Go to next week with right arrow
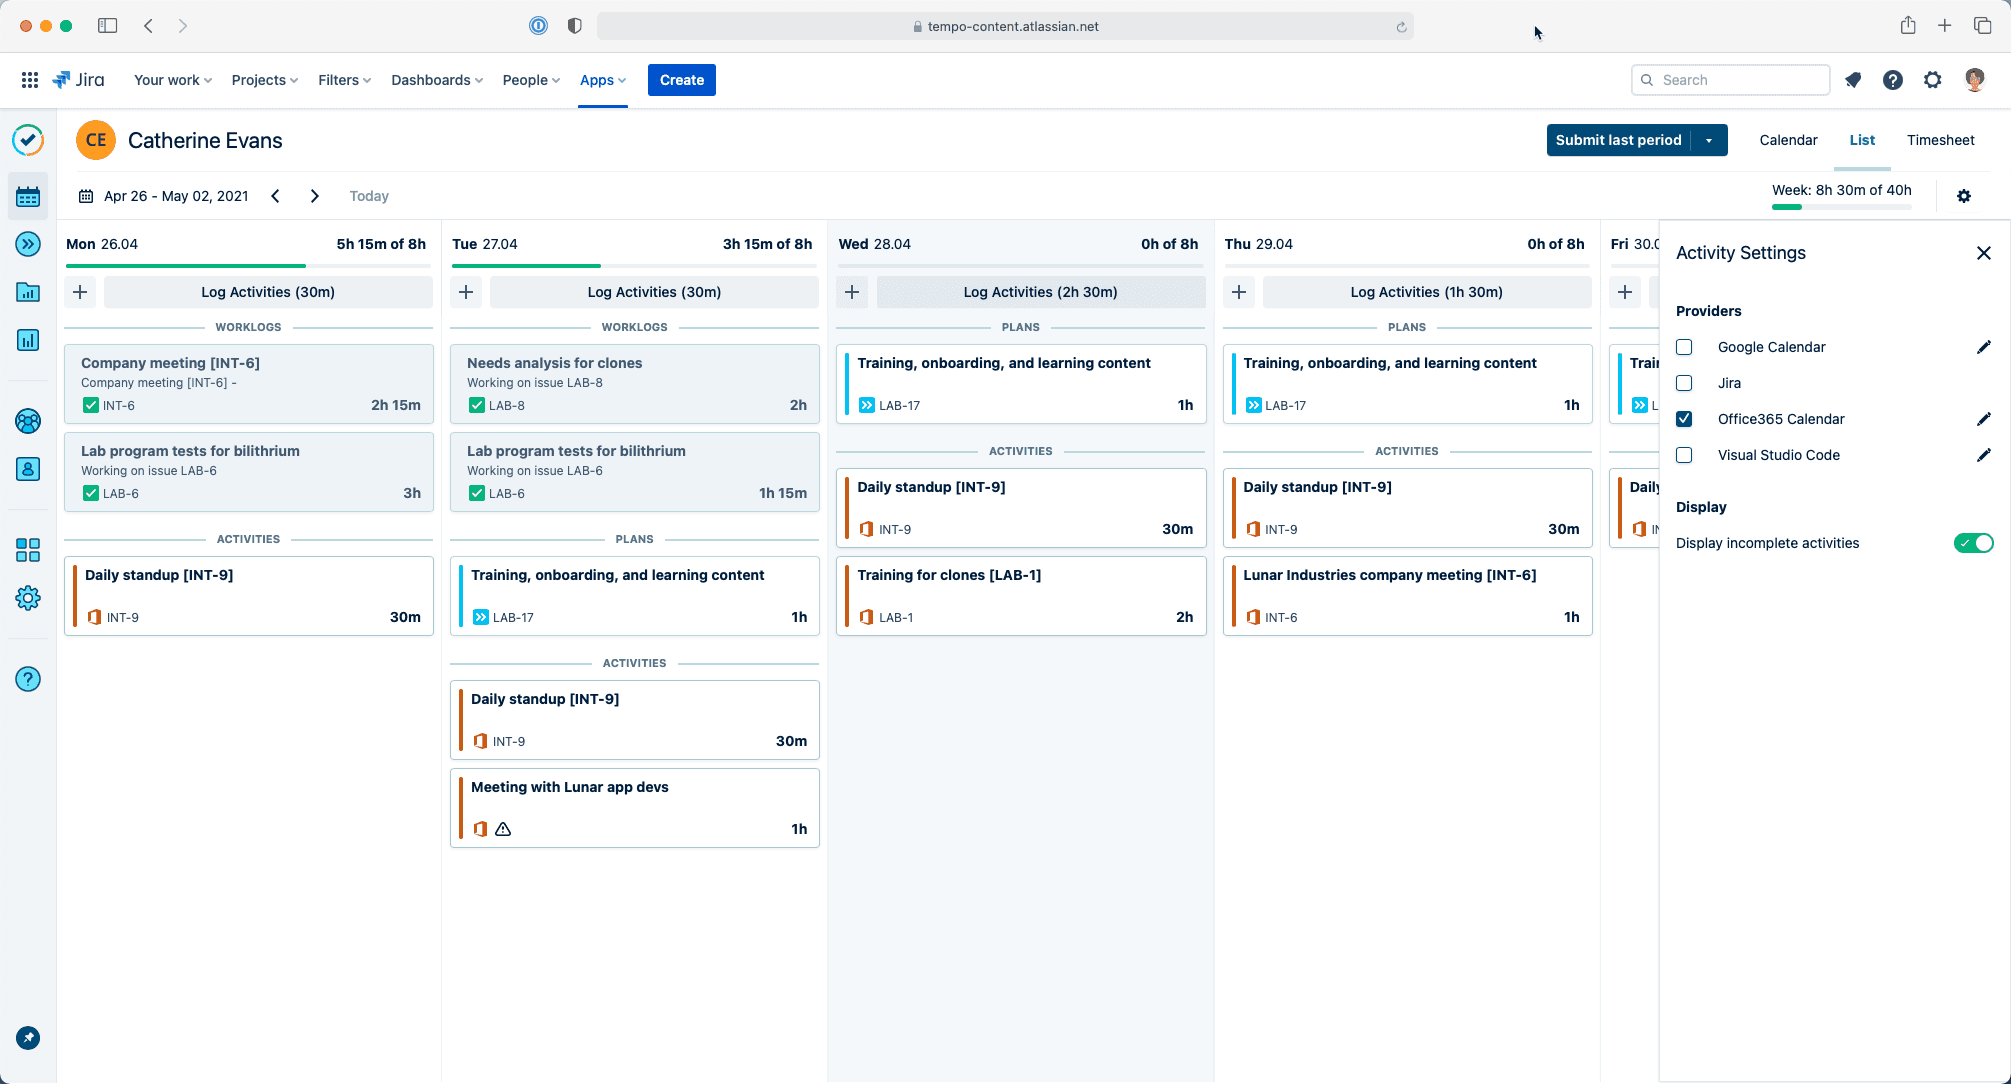The image size is (2011, 1084). (x=315, y=196)
